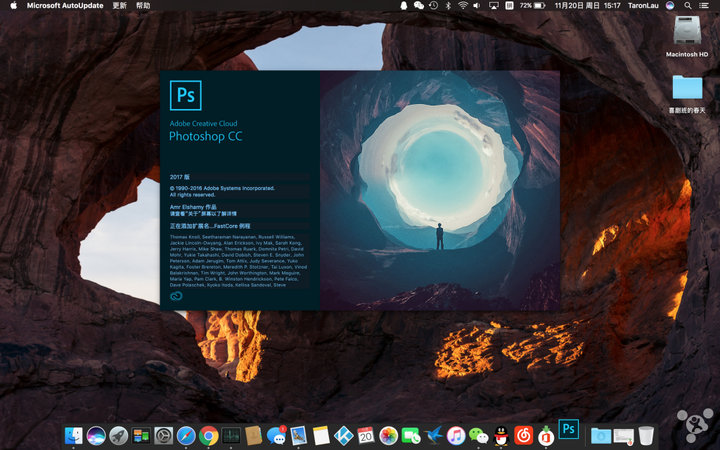The image size is (720, 450).
Task: Open System Preferences gear in Dock
Action: [x=163, y=435]
